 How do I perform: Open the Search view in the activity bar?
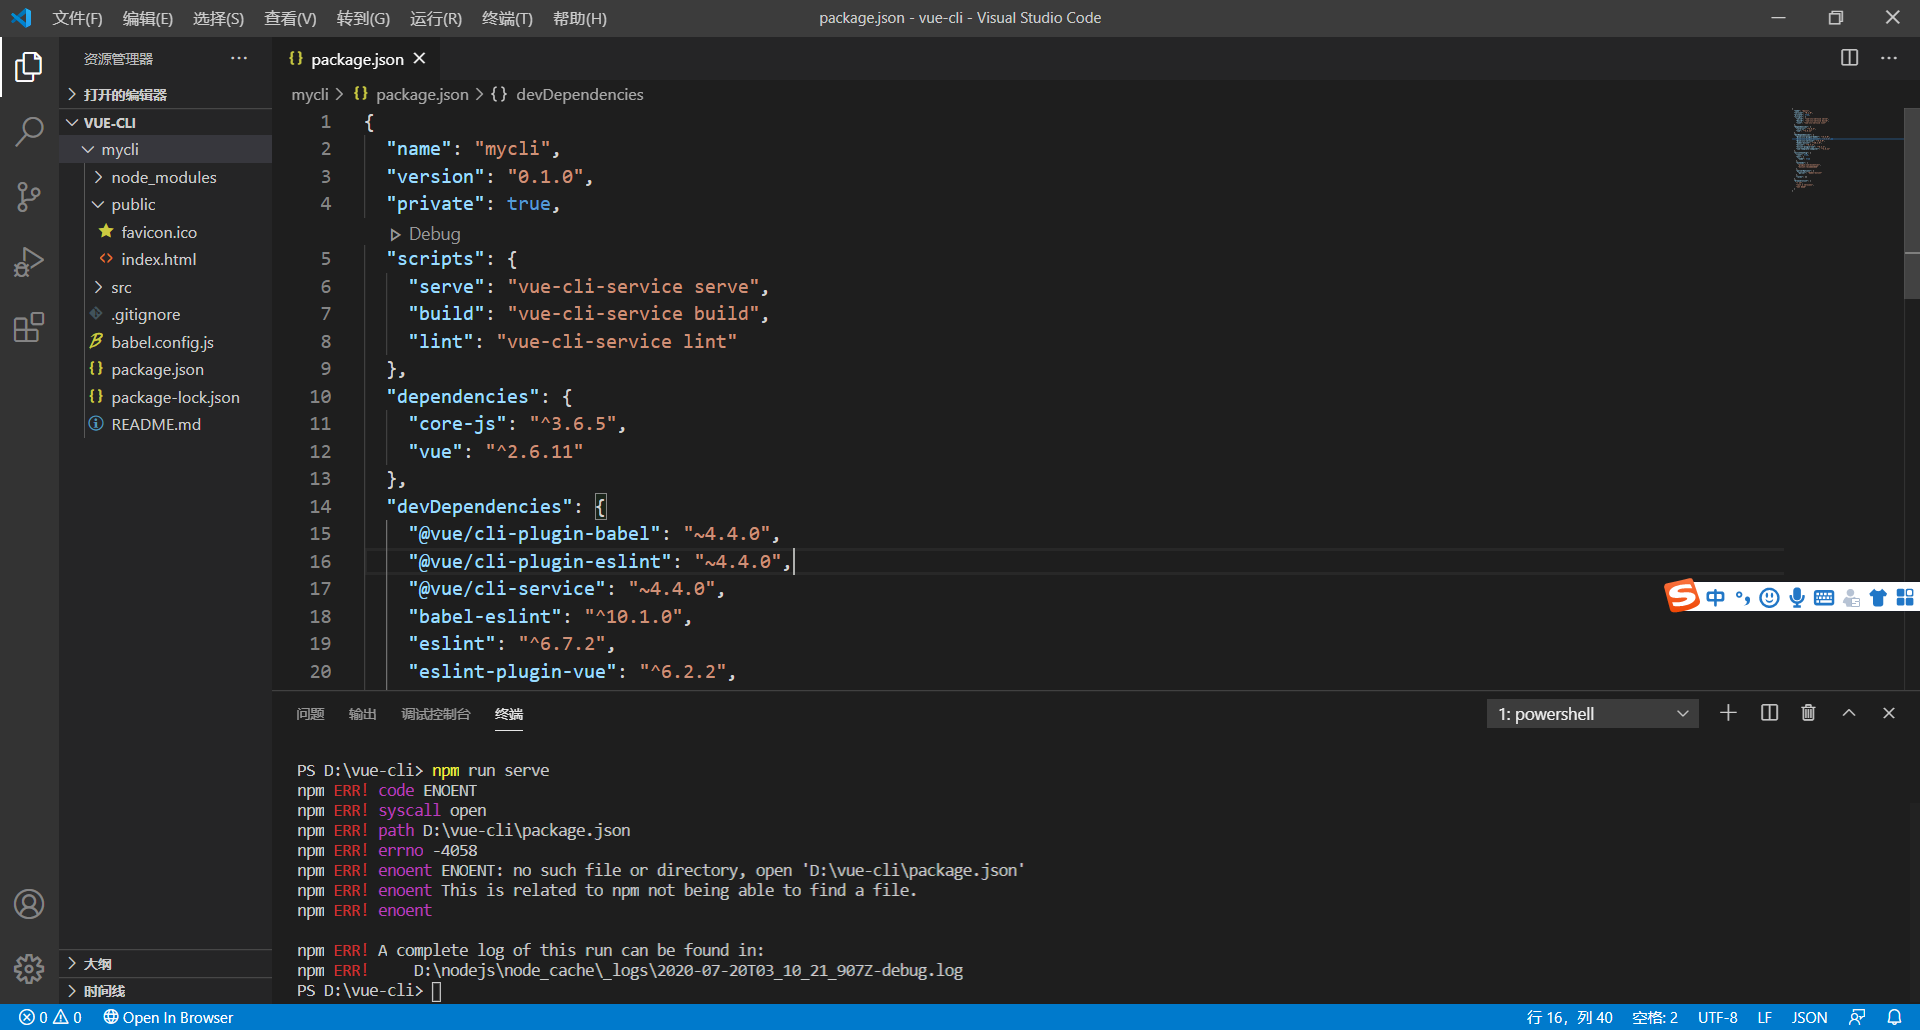point(29,131)
